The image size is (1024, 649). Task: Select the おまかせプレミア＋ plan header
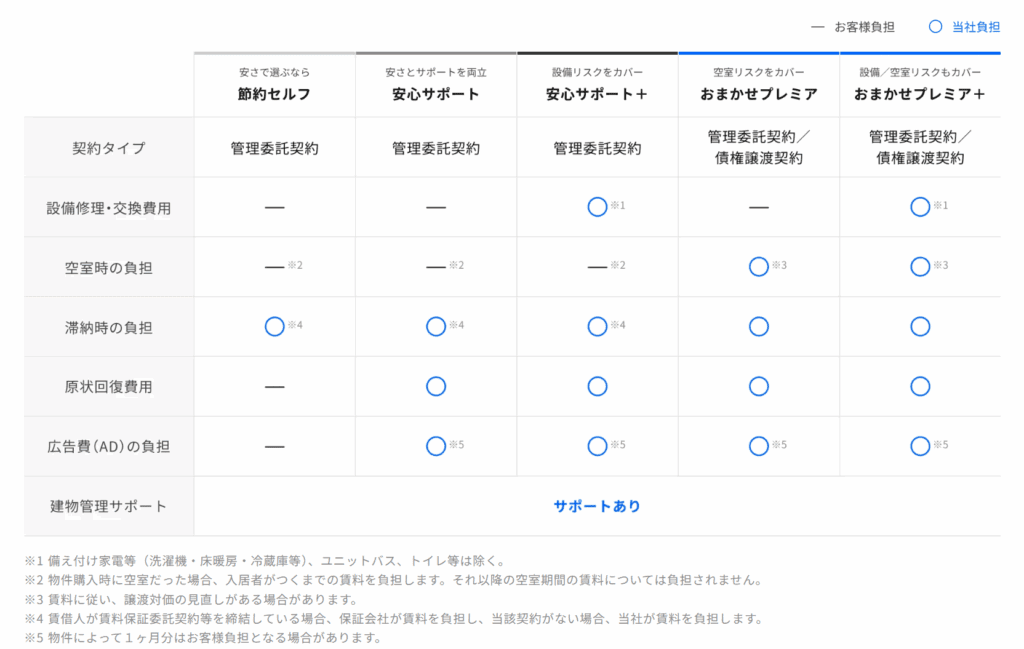(920, 94)
